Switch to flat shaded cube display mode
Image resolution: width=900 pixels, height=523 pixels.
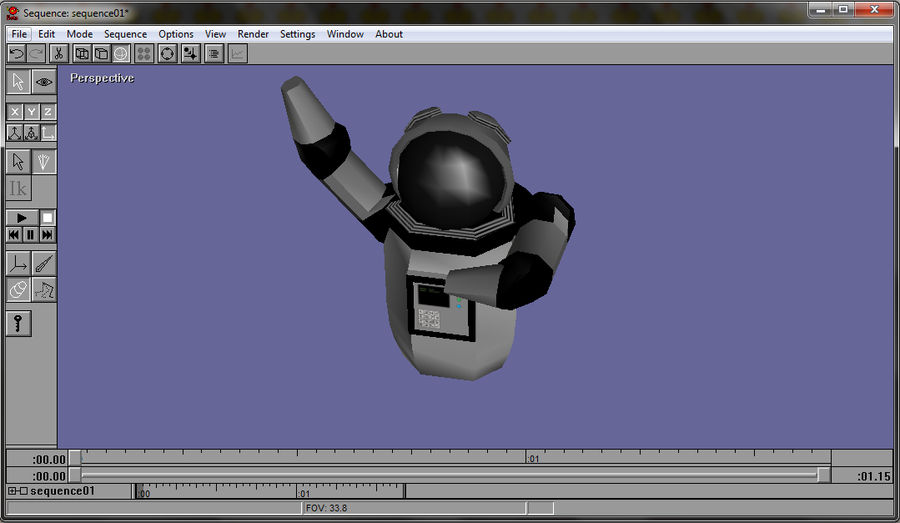(101, 54)
